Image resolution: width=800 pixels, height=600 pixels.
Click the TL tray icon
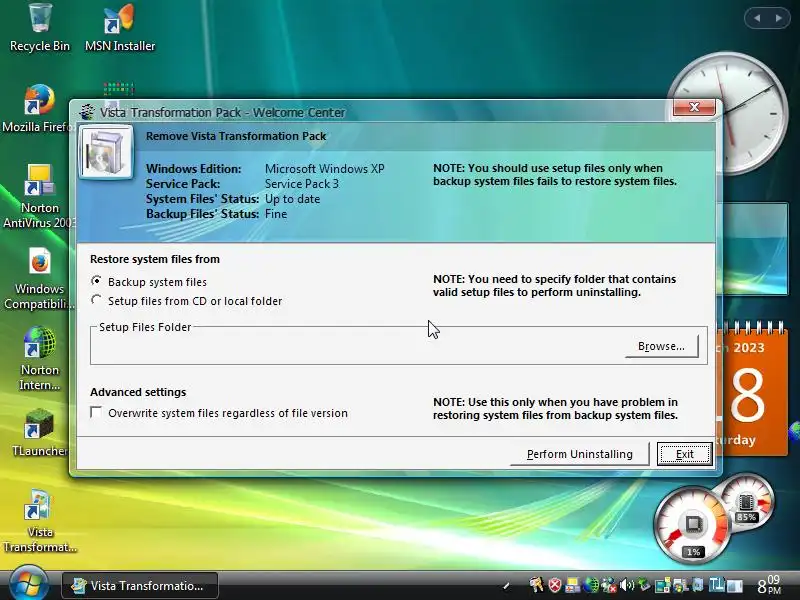tap(716, 585)
